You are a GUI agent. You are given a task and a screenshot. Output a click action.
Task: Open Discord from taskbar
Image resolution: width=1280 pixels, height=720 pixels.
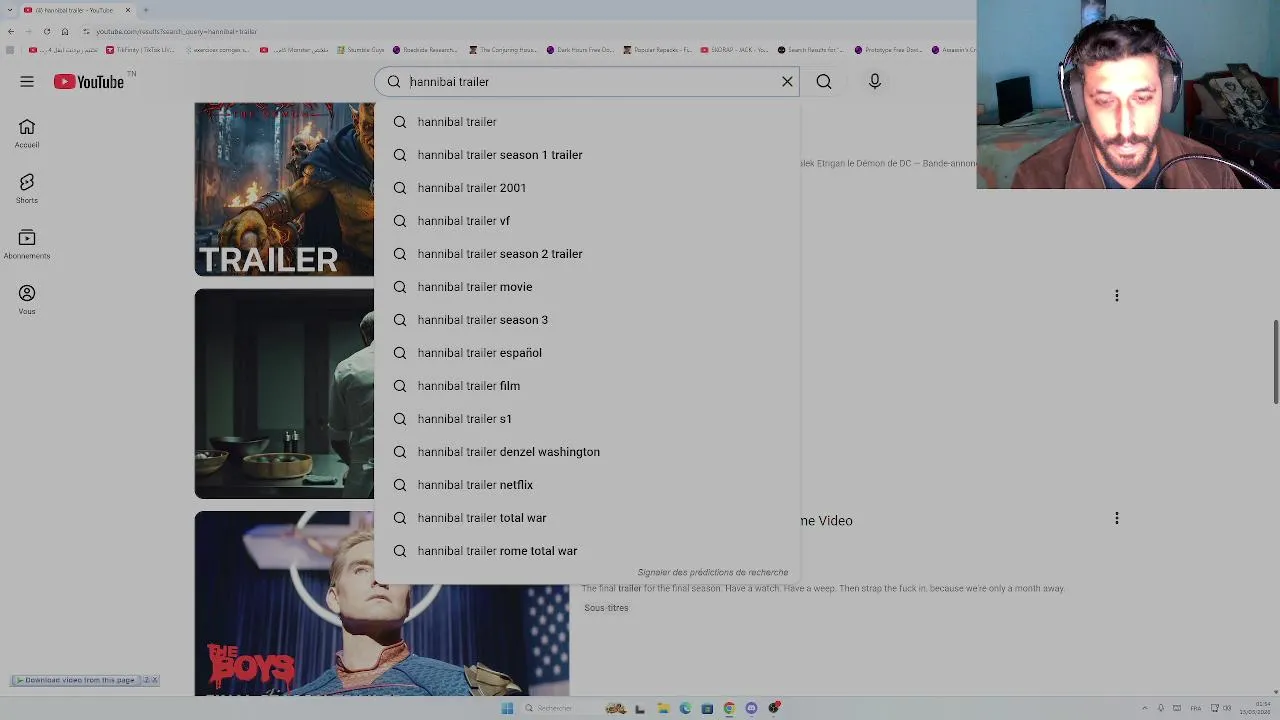(751, 708)
